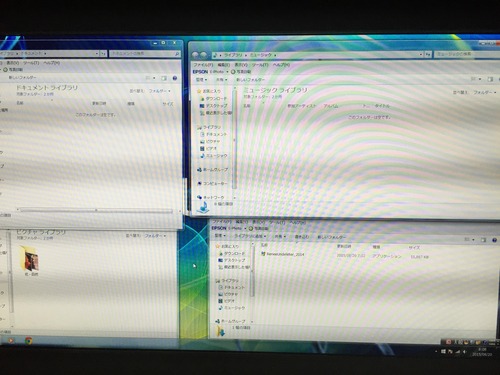This screenshot has width=500, height=375.
Task: Open the view options dropdown in the Documents window
Action: click(150, 78)
